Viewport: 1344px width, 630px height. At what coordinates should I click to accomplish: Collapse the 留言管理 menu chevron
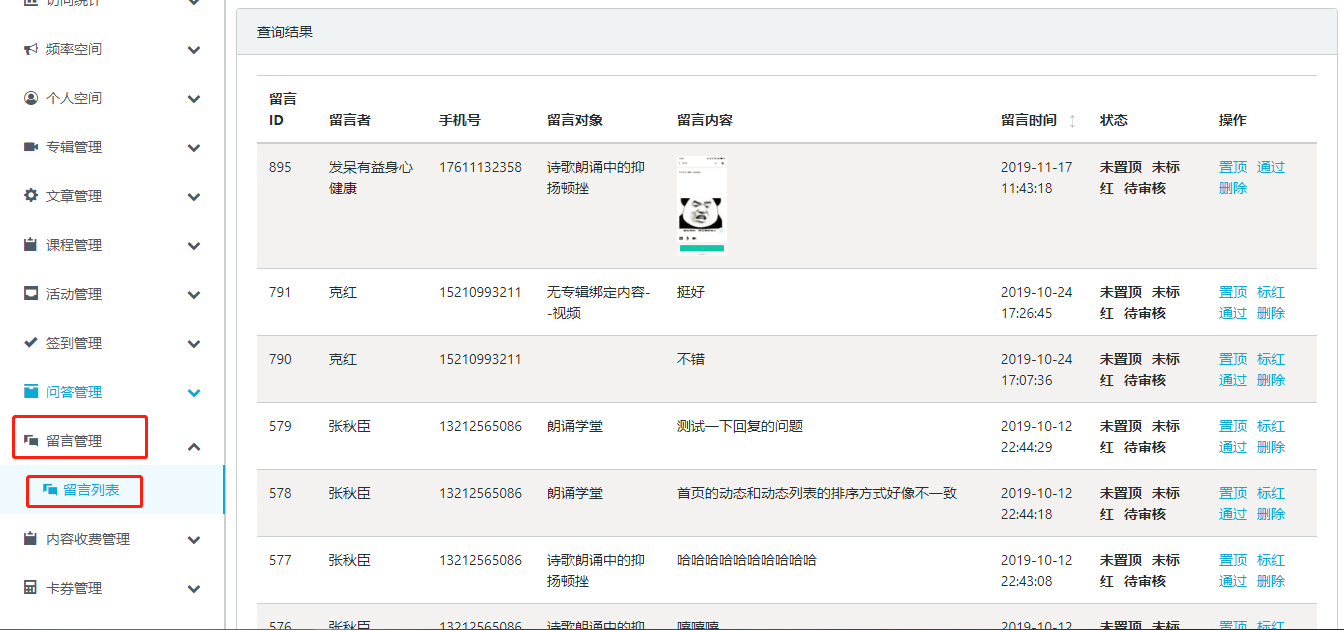click(194, 447)
